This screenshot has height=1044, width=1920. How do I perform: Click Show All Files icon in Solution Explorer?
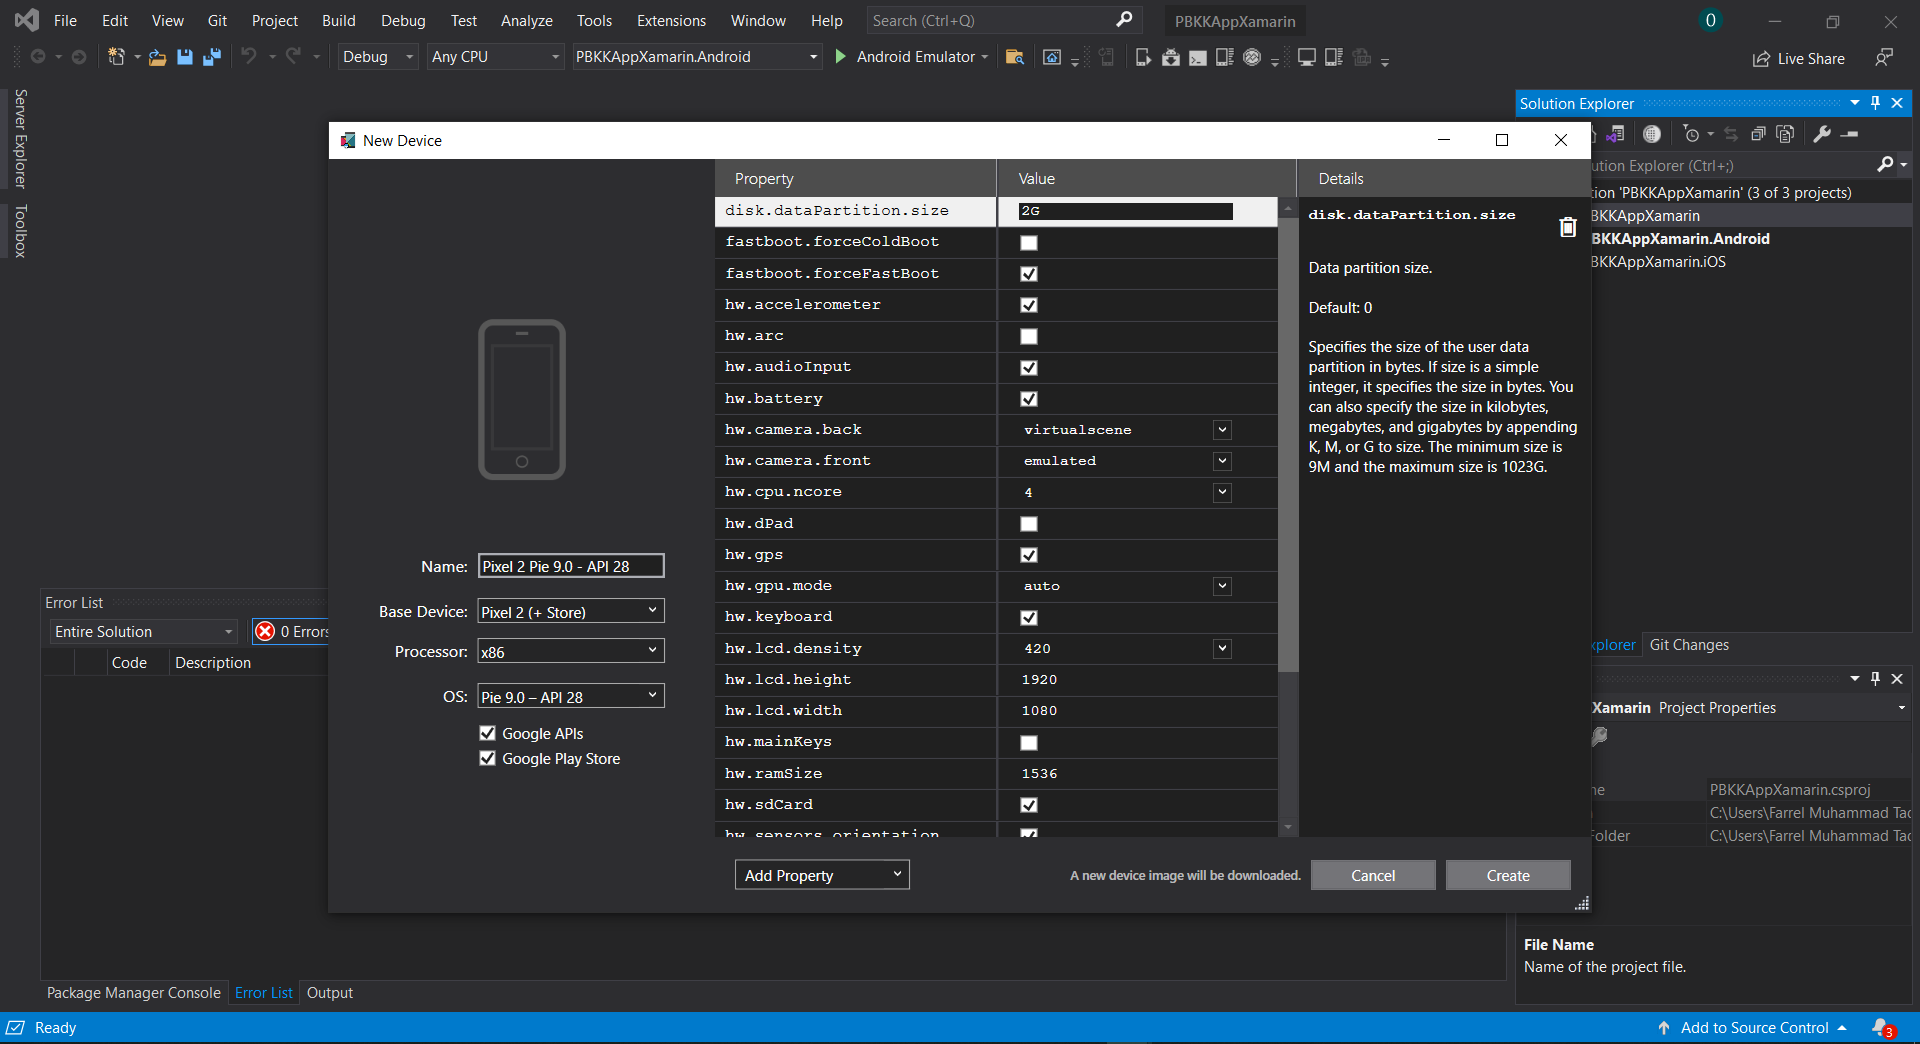(1786, 134)
